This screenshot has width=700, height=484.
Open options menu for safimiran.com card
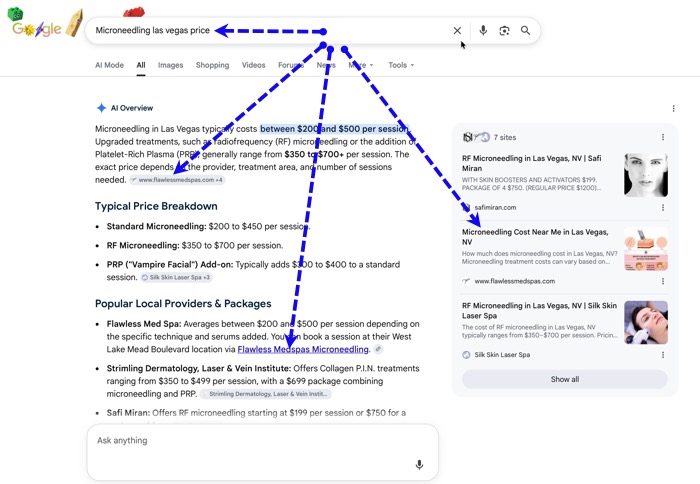663,207
